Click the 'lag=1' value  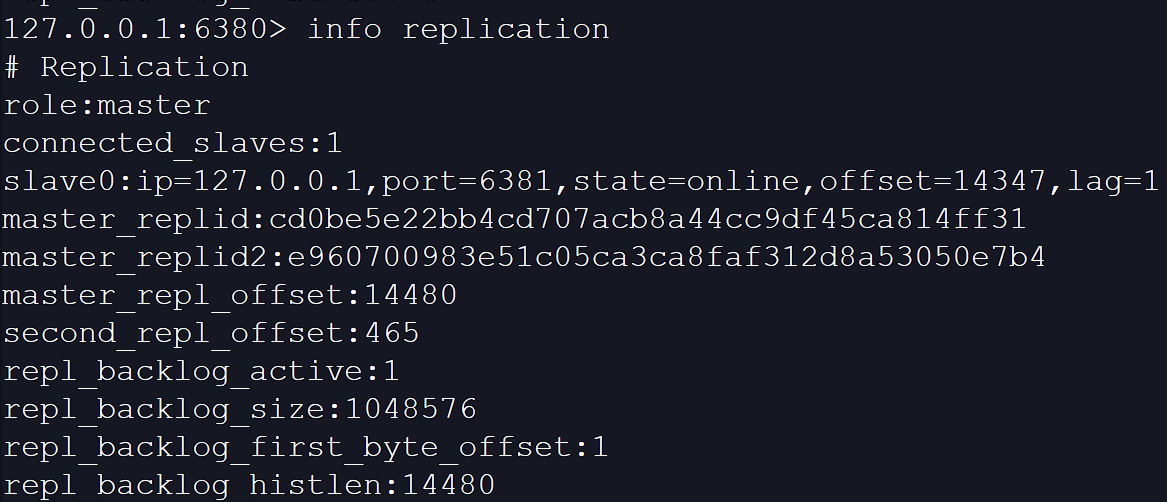pyautogui.click(x=1112, y=181)
